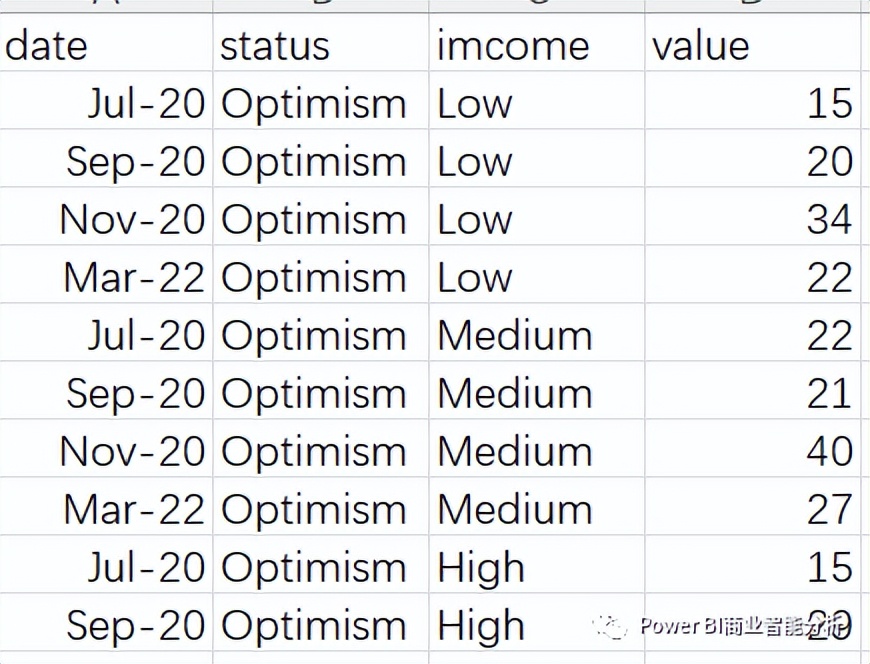Image resolution: width=870 pixels, height=664 pixels.
Task: Click the WeChat logo icon in the watermark
Action: tap(609, 627)
